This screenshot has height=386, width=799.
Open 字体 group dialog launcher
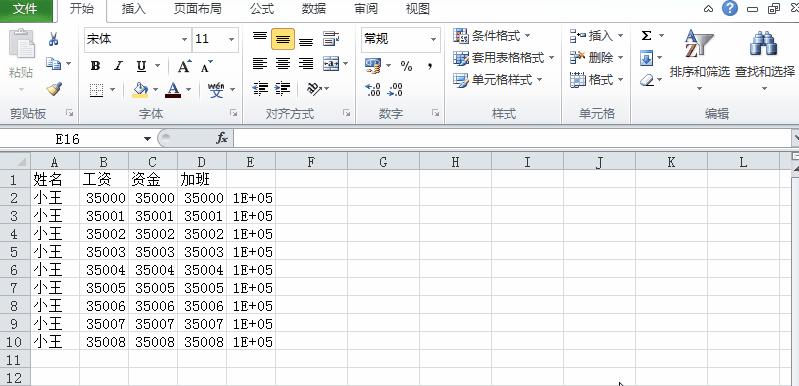(233, 113)
